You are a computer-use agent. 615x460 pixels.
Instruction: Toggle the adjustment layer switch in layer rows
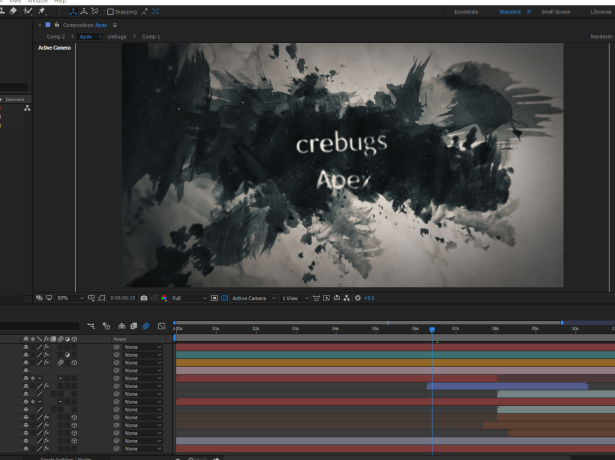67,355
